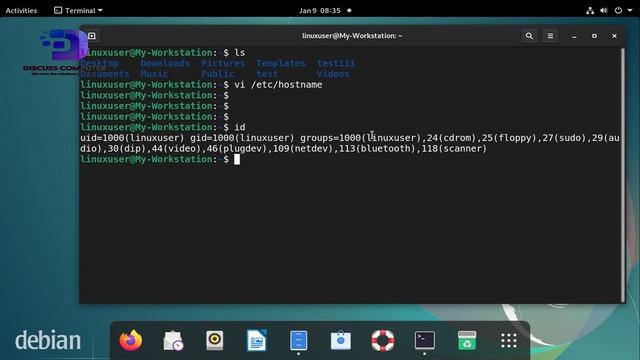Launch Firefox from the dock
This screenshot has width=640, height=360.
tap(131, 340)
